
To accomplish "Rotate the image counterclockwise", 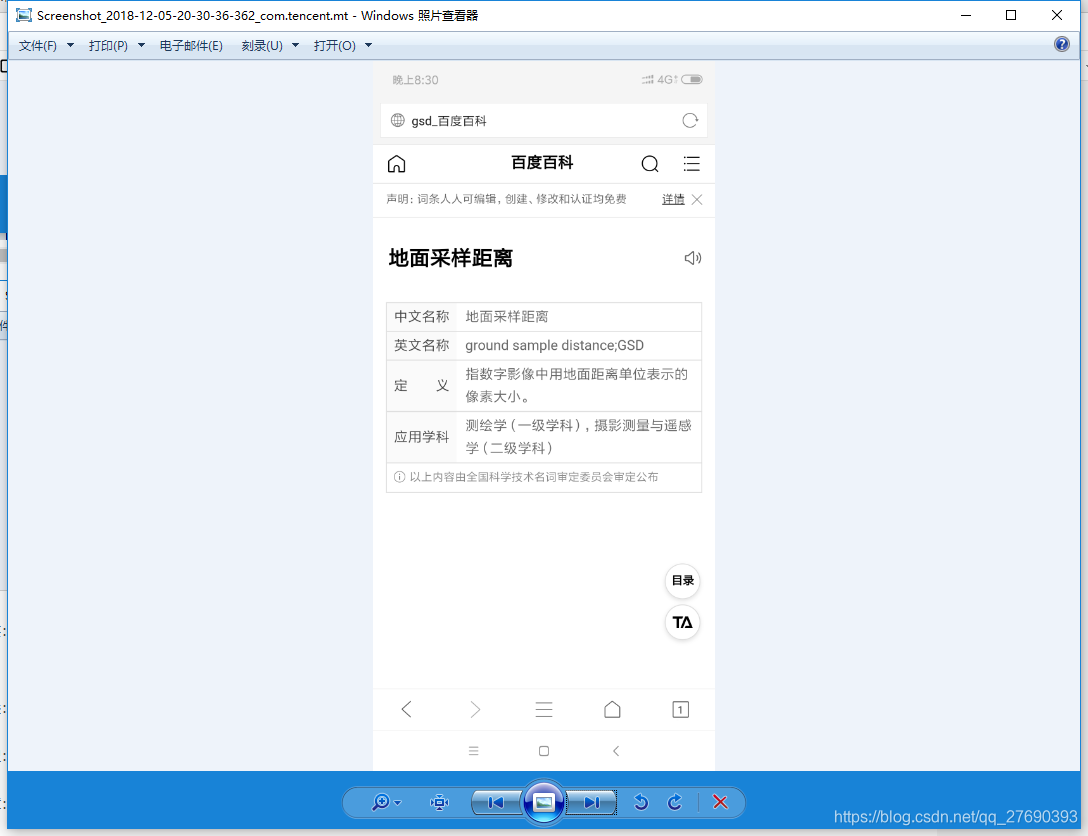I will (640, 803).
